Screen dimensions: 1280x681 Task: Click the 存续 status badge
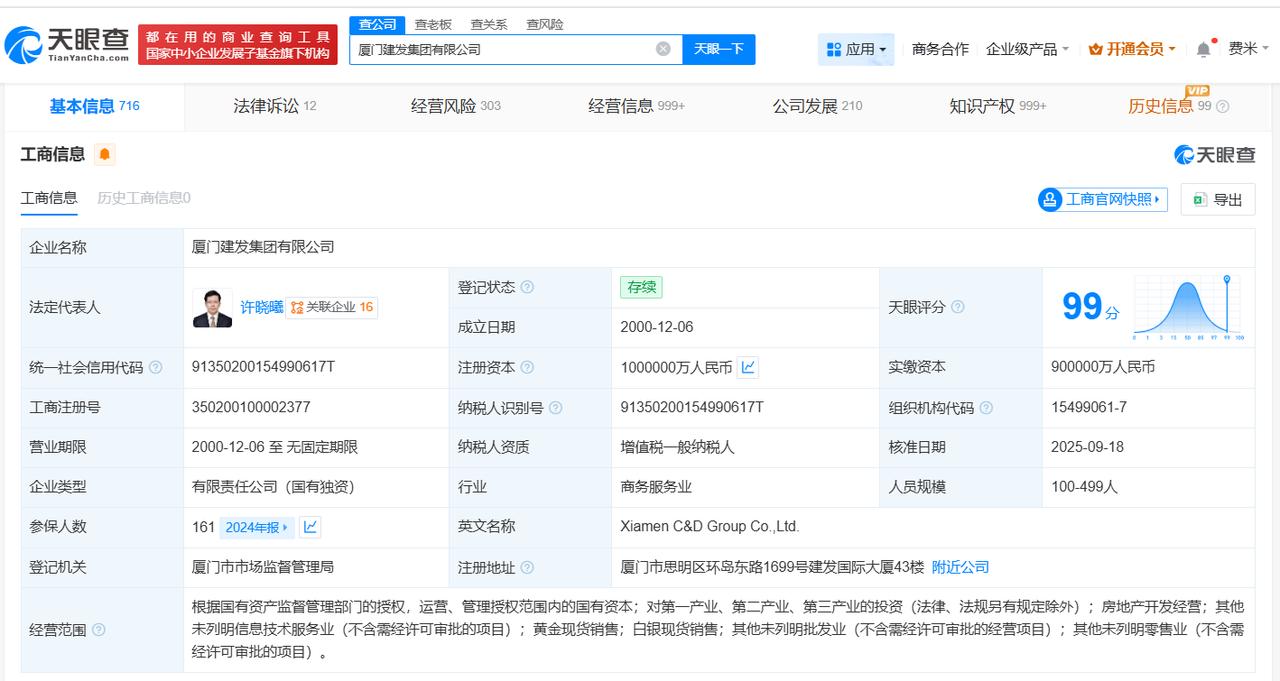(641, 287)
